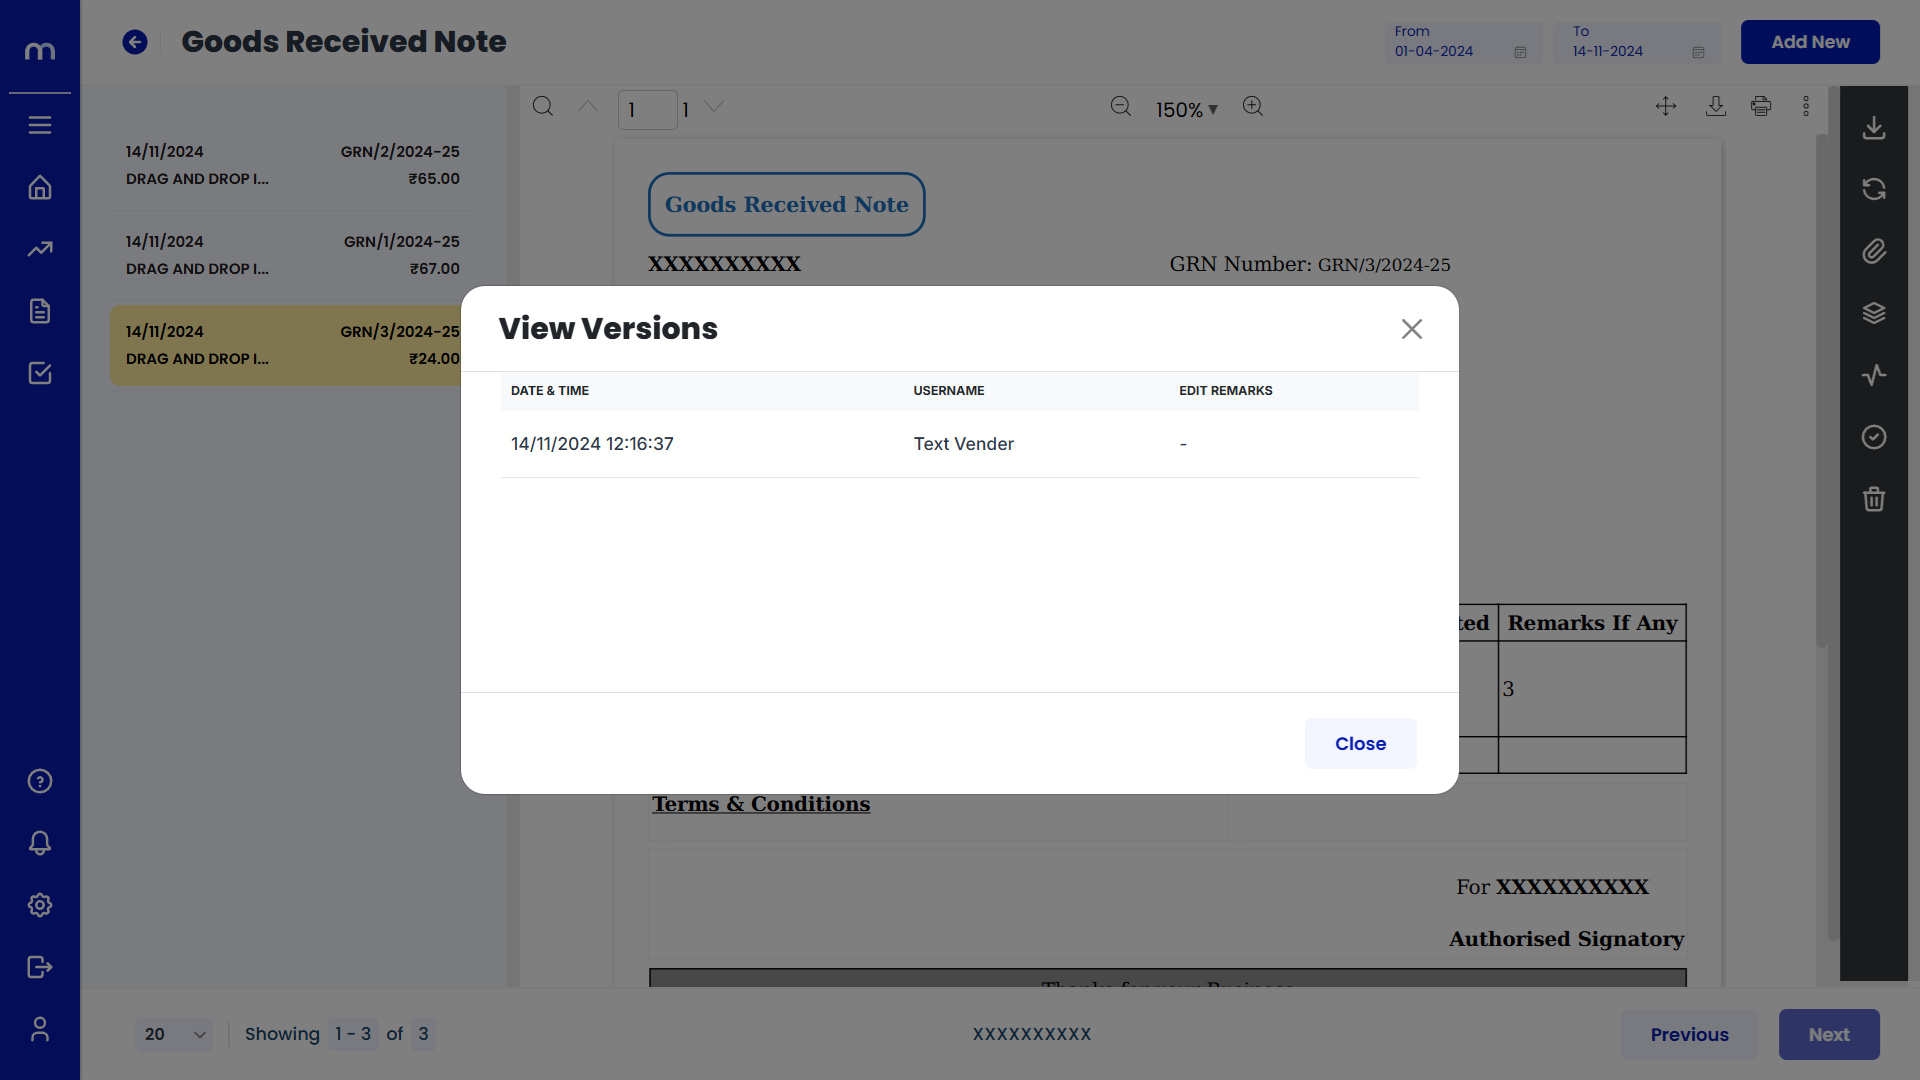Click the refresh icon in right panel
Image resolution: width=1920 pixels, height=1080 pixels.
tap(1874, 189)
